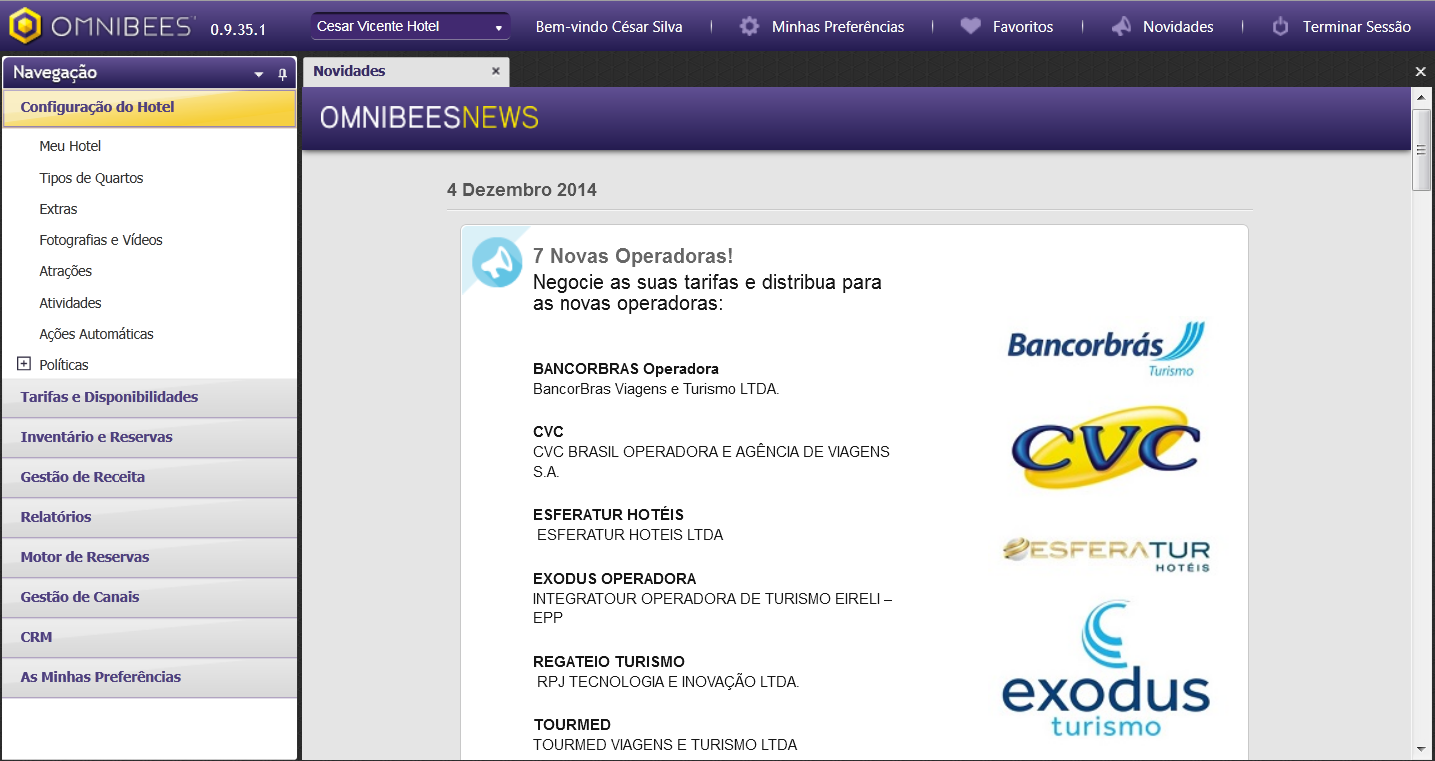Click the Omnibees hexagon logo
Viewport: 1435px width, 761px height.
coord(25,26)
